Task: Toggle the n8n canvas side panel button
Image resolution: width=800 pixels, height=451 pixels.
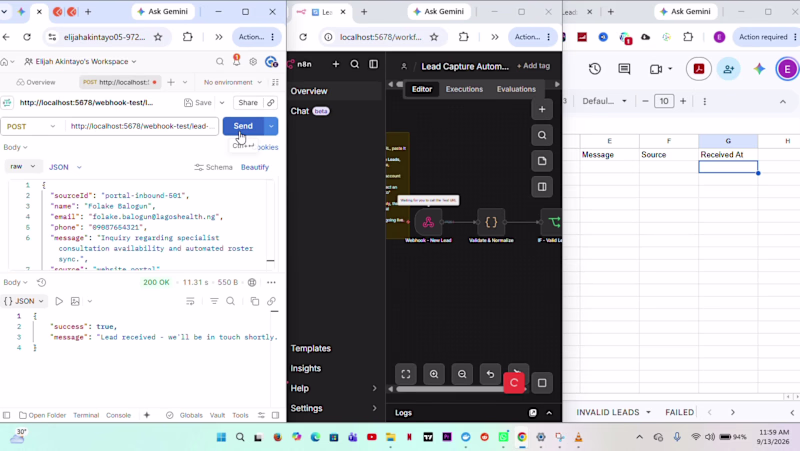Action: point(542,187)
